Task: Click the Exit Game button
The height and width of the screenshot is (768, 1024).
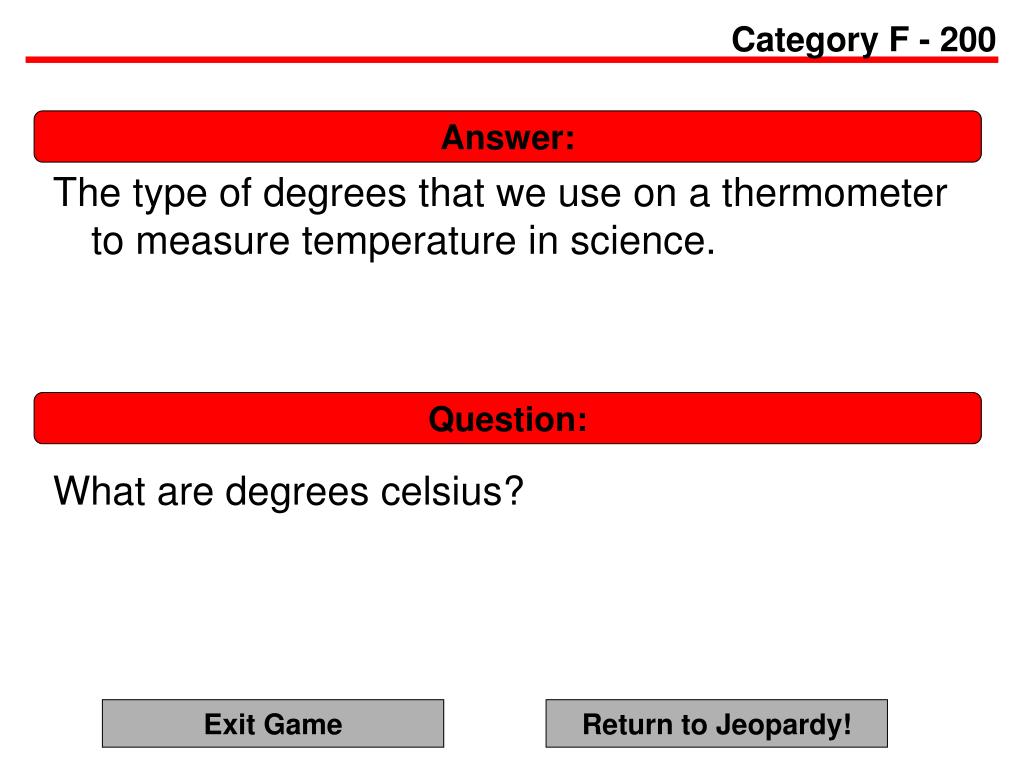Action: click(x=273, y=724)
